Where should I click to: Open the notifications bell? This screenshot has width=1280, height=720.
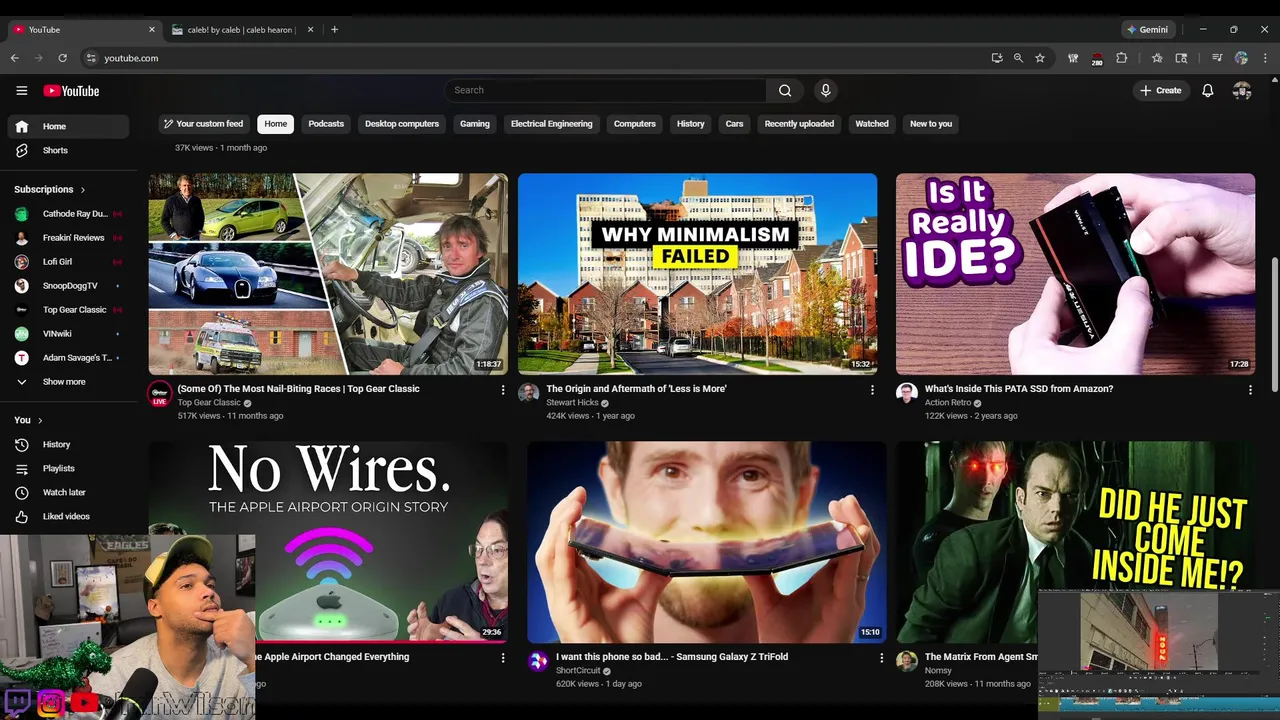(1208, 90)
